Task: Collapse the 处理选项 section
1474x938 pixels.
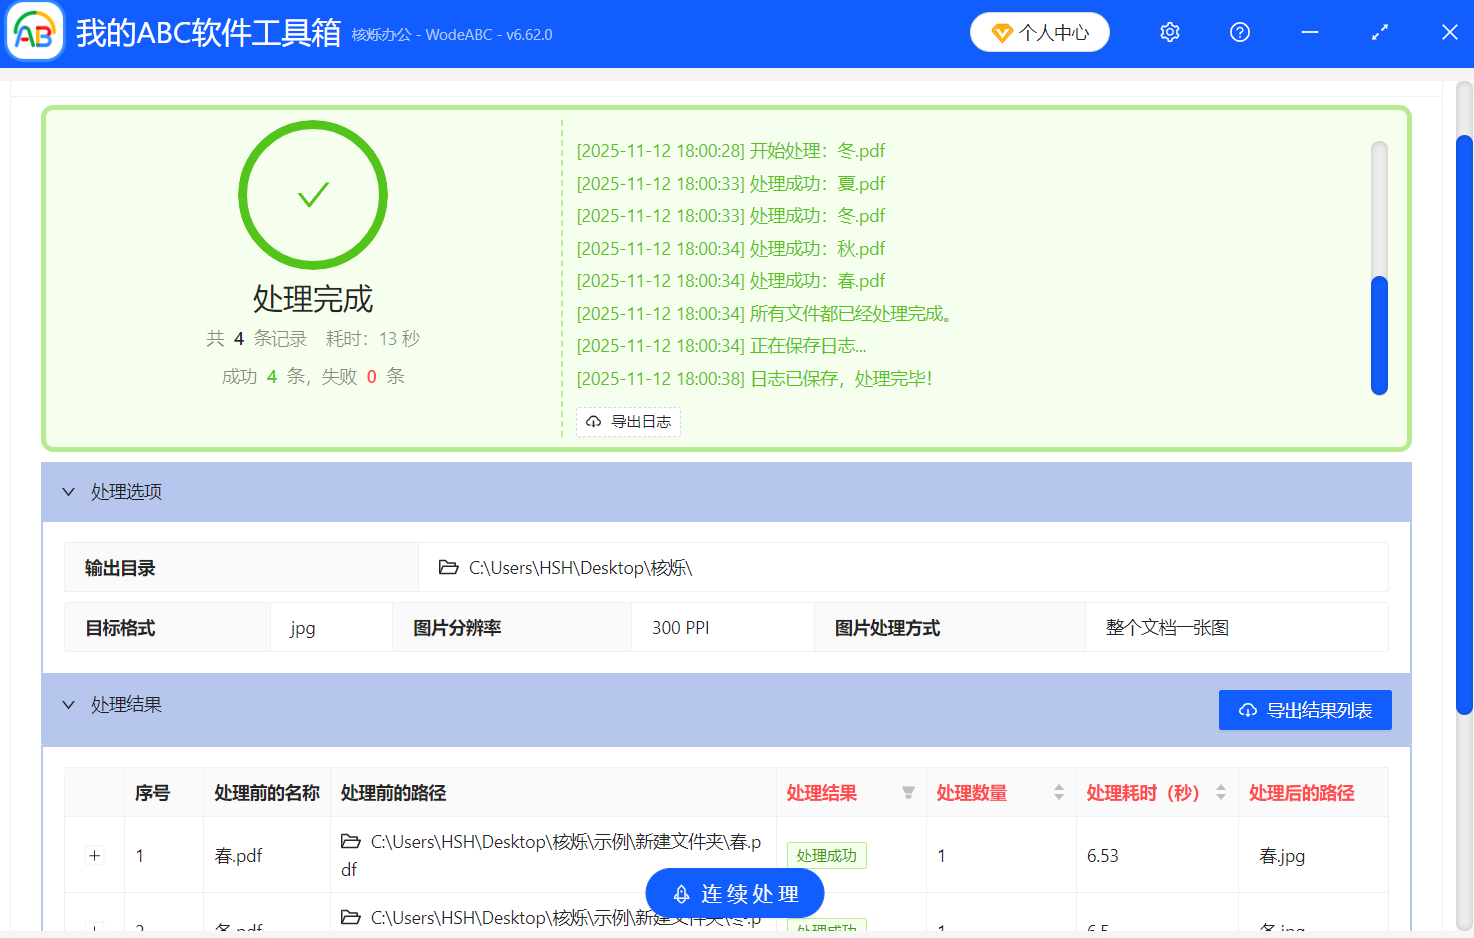Action: point(69,491)
